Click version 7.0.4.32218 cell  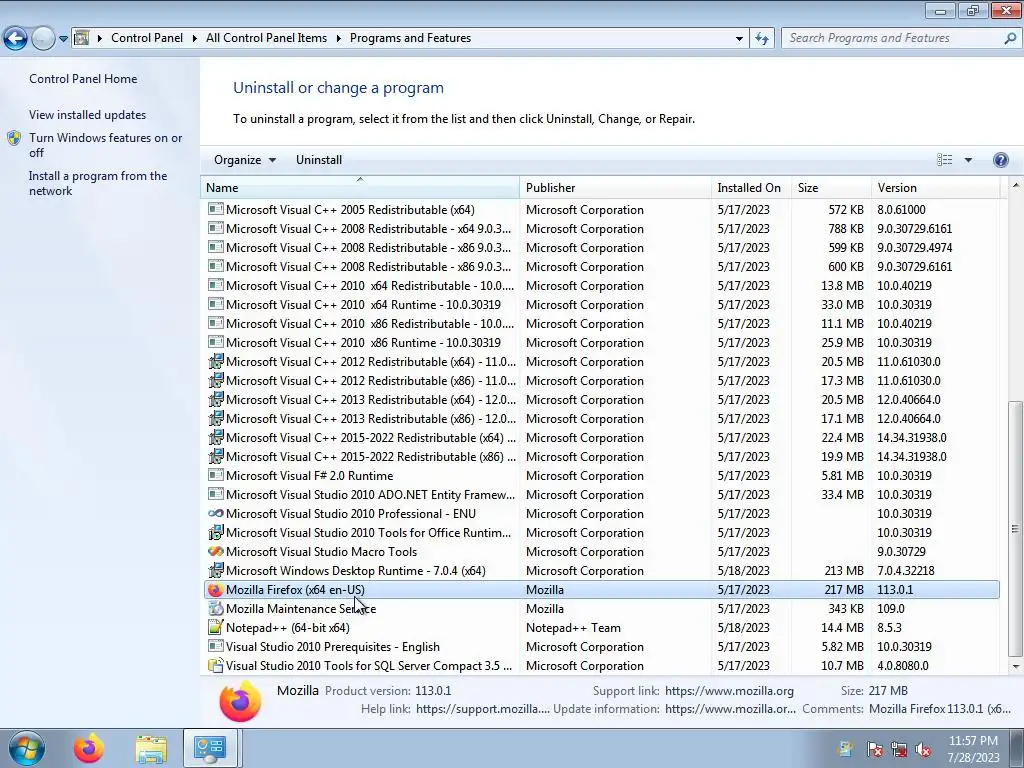[906, 570]
